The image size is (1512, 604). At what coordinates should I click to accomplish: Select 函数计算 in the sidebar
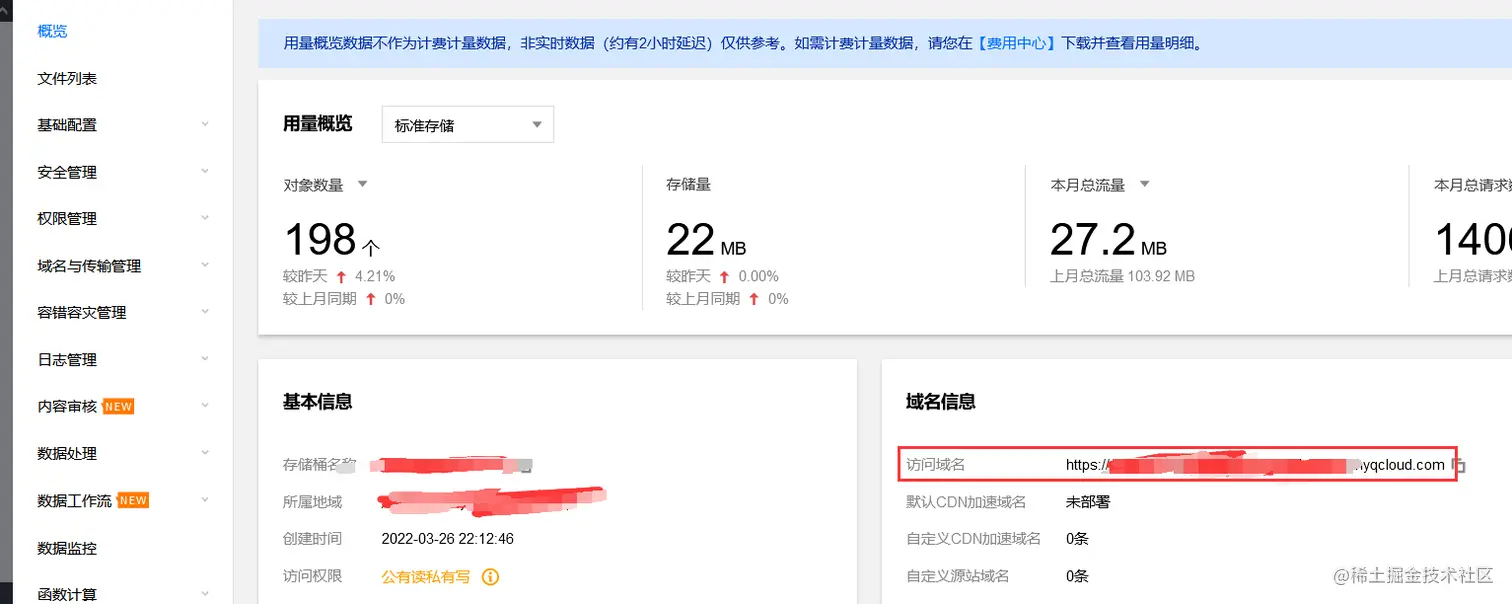(67, 594)
